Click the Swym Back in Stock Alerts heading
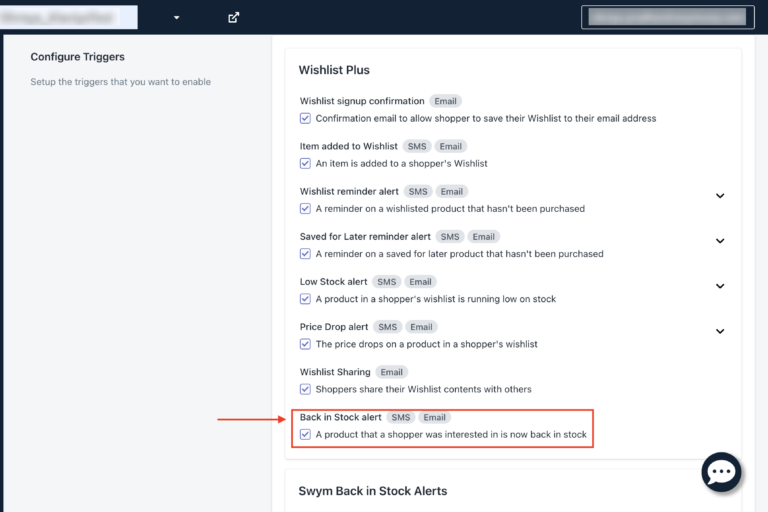Viewport: 768px width, 512px height. (373, 491)
